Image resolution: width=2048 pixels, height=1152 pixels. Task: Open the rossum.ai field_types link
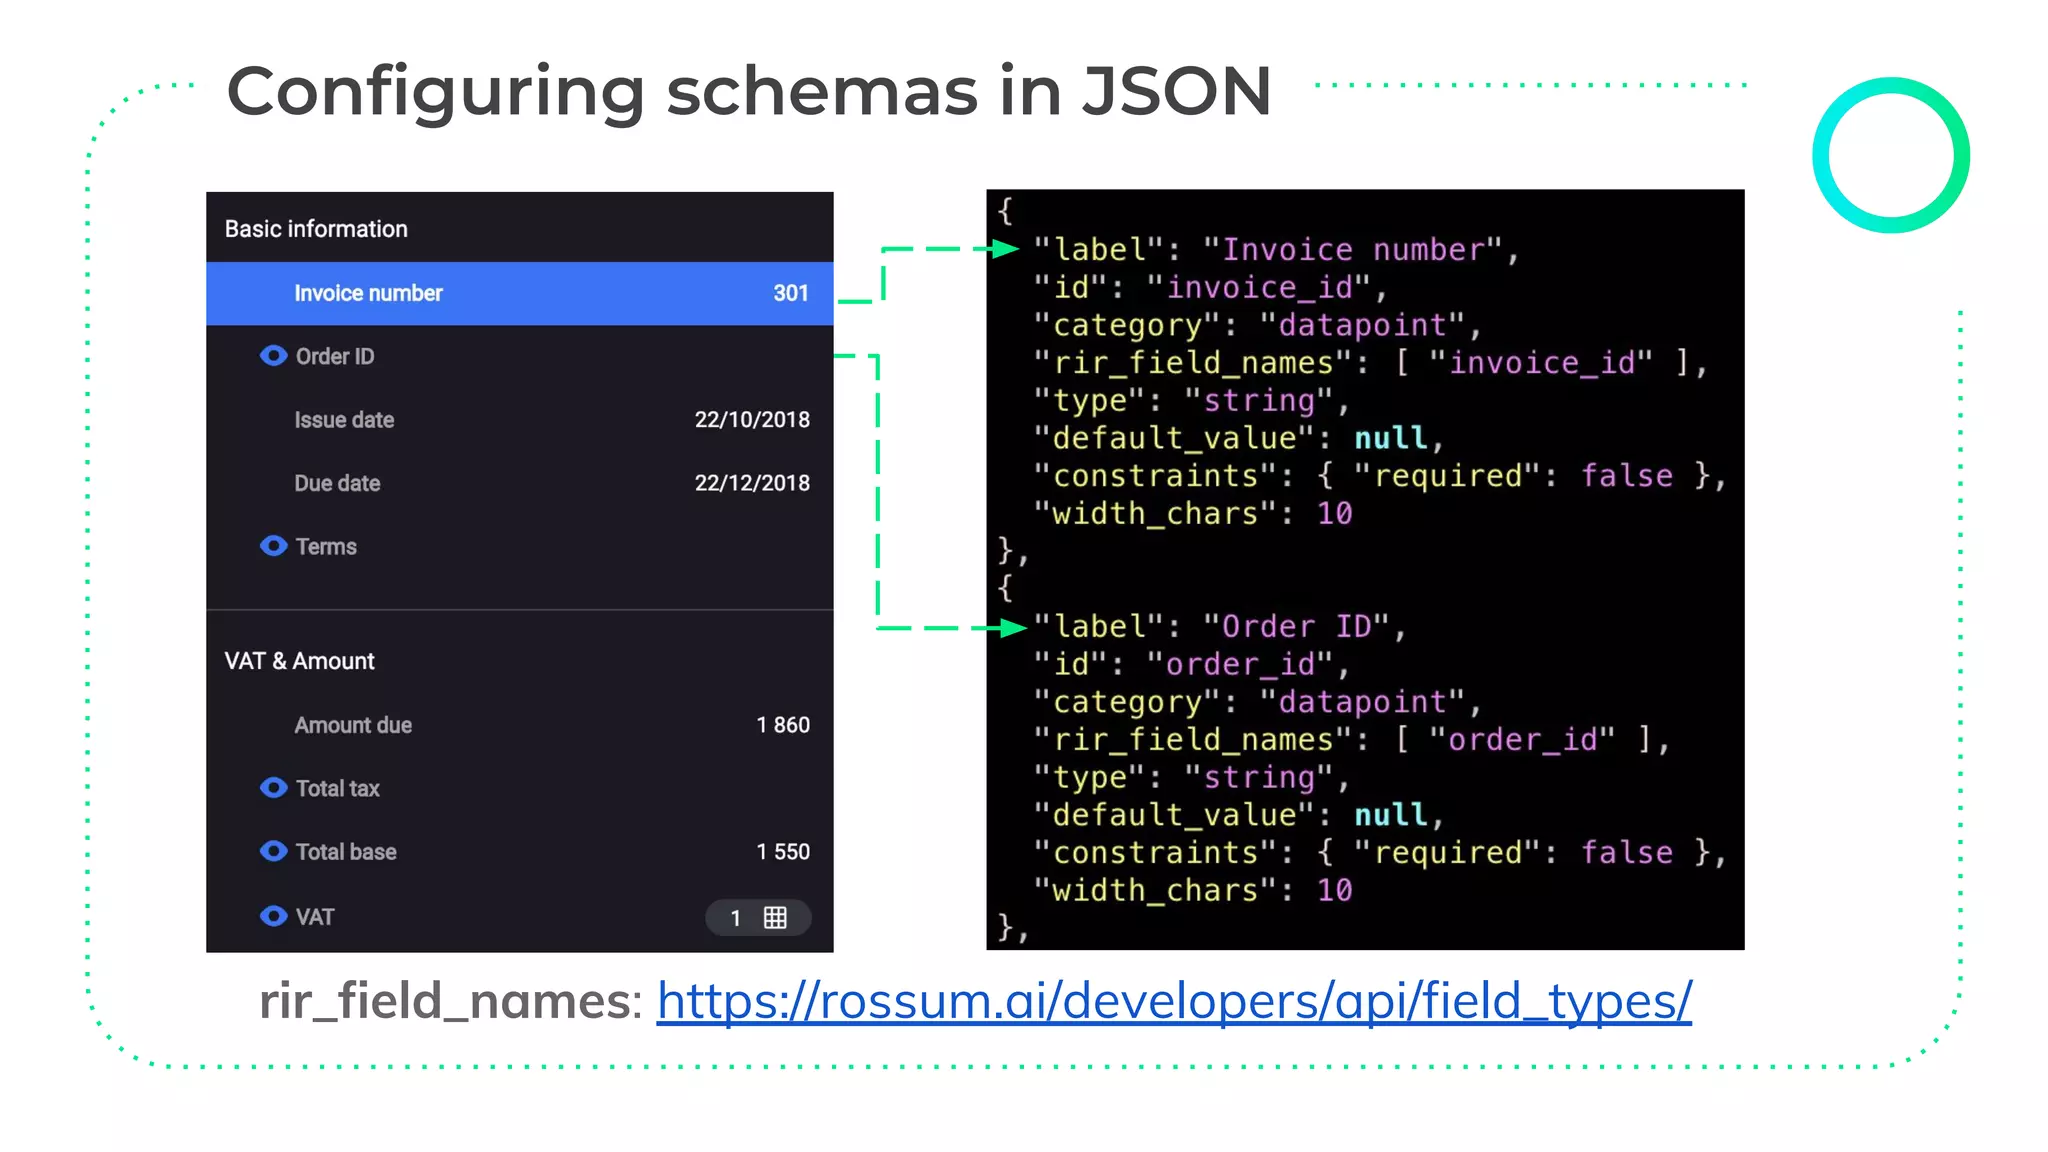[x=1174, y=1000]
